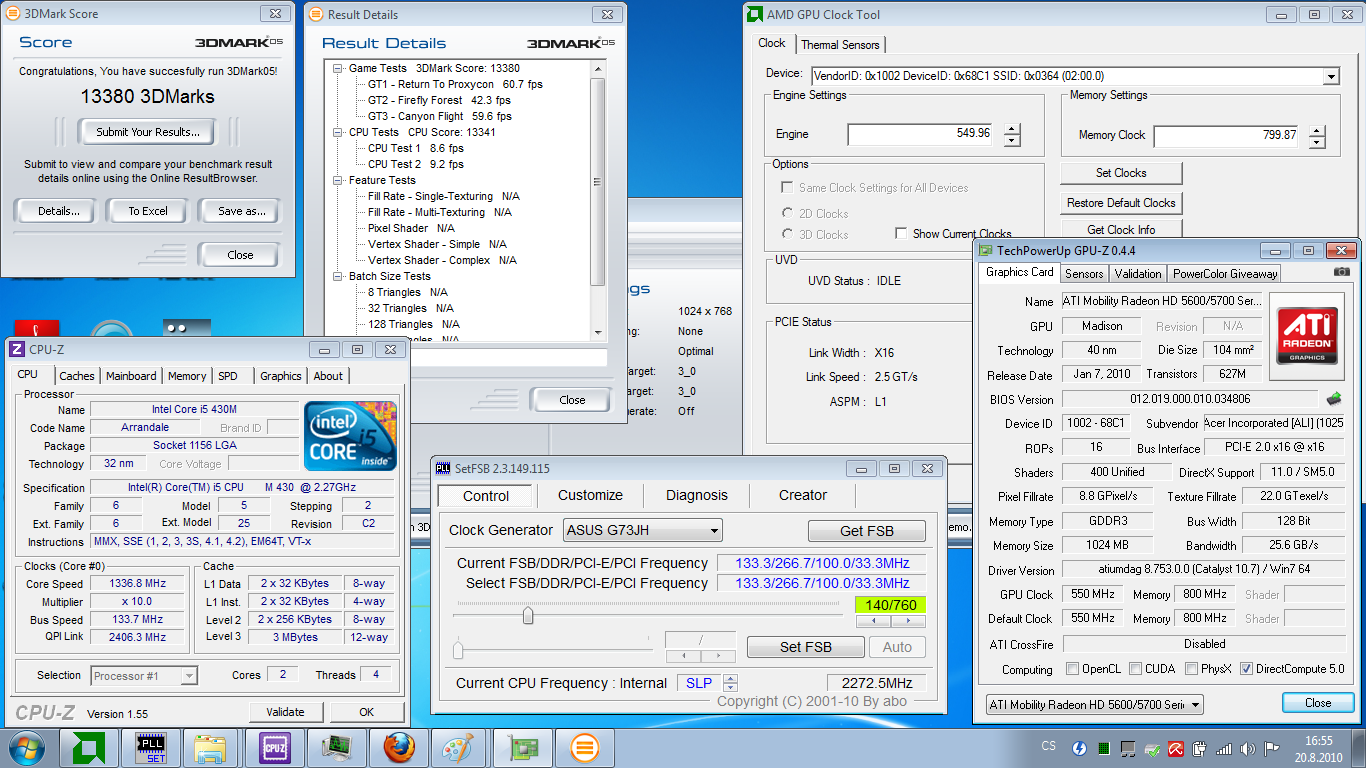Open Windows Explorer from the taskbar
The height and width of the screenshot is (768, 1366).
pos(211,747)
